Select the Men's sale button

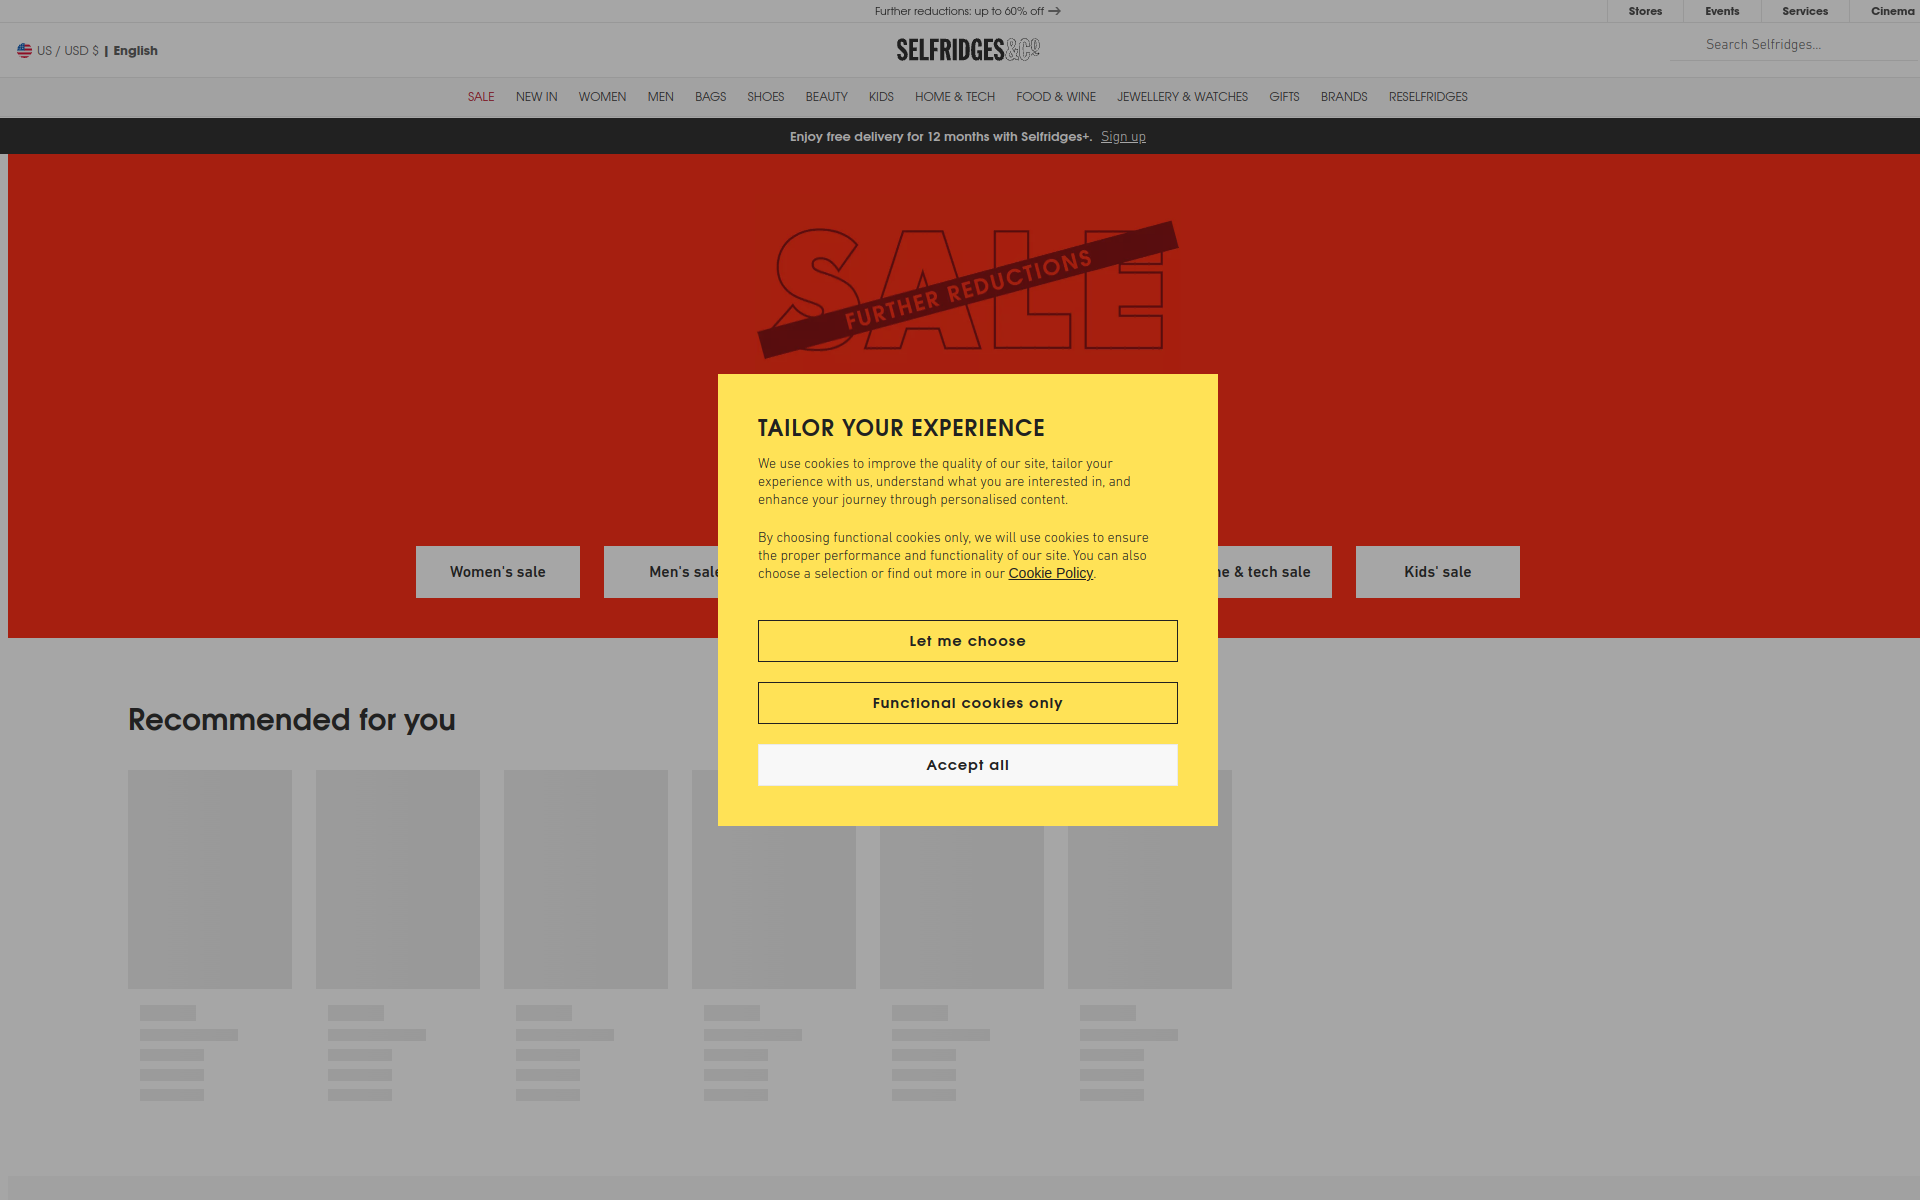click(661, 572)
